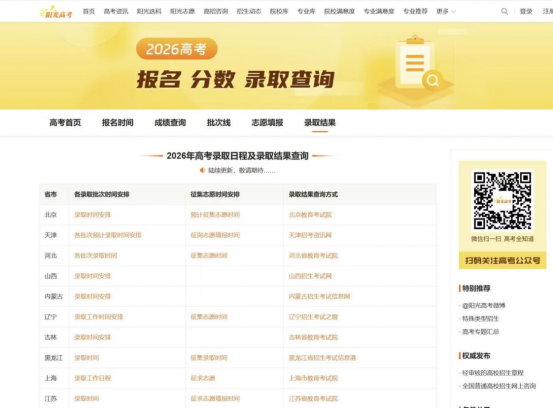This screenshot has width=553, height=409.
Task: Open 河北 征集志愿时间 link
Action: click(x=209, y=256)
